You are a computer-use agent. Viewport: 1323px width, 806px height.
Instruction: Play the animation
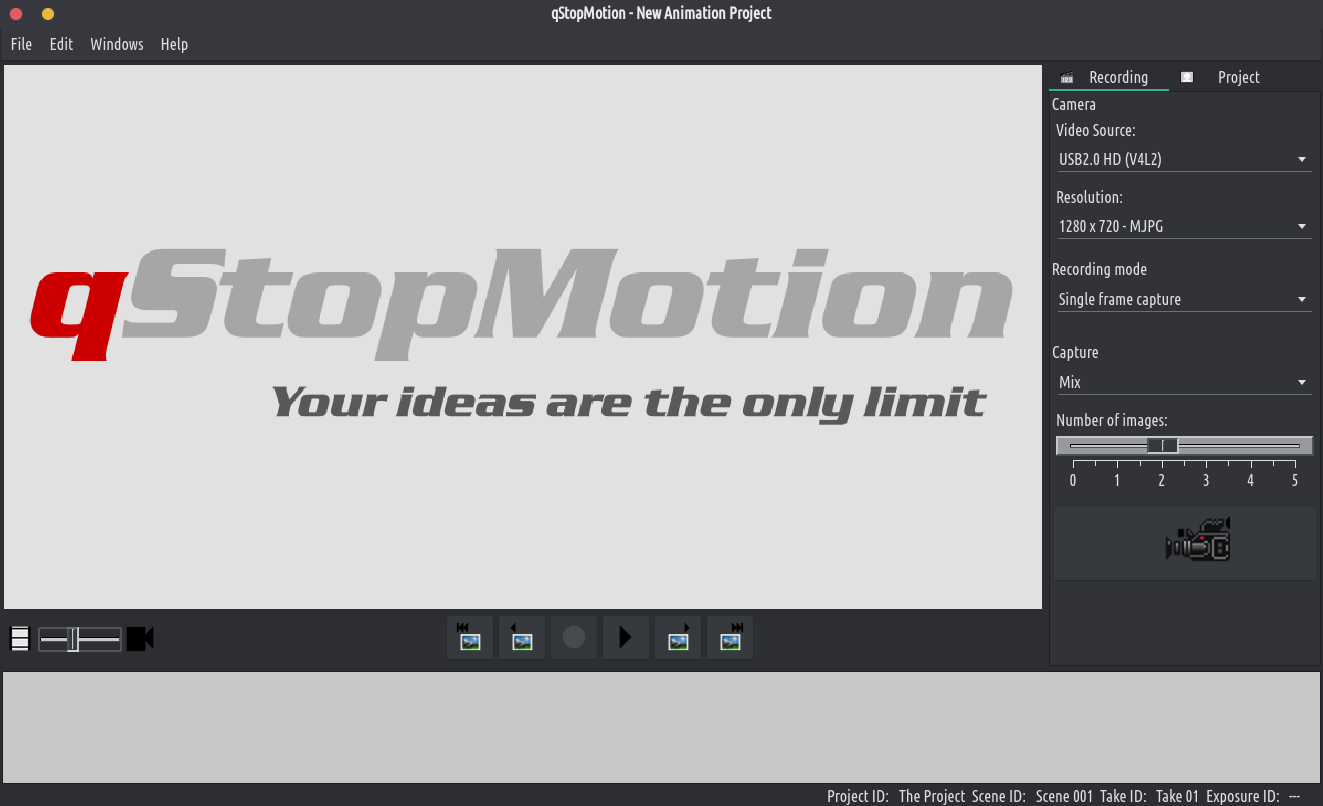[x=626, y=637]
